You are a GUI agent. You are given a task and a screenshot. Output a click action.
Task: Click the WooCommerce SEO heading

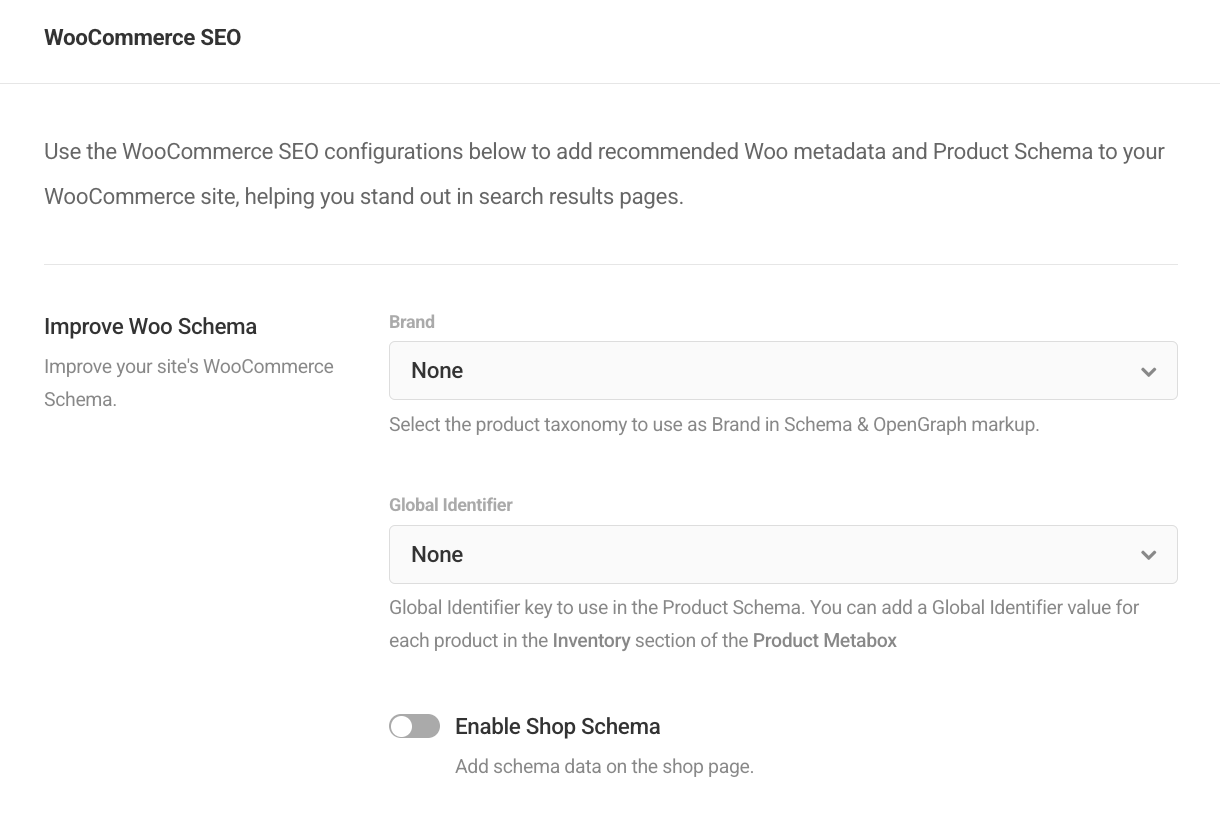click(x=142, y=37)
